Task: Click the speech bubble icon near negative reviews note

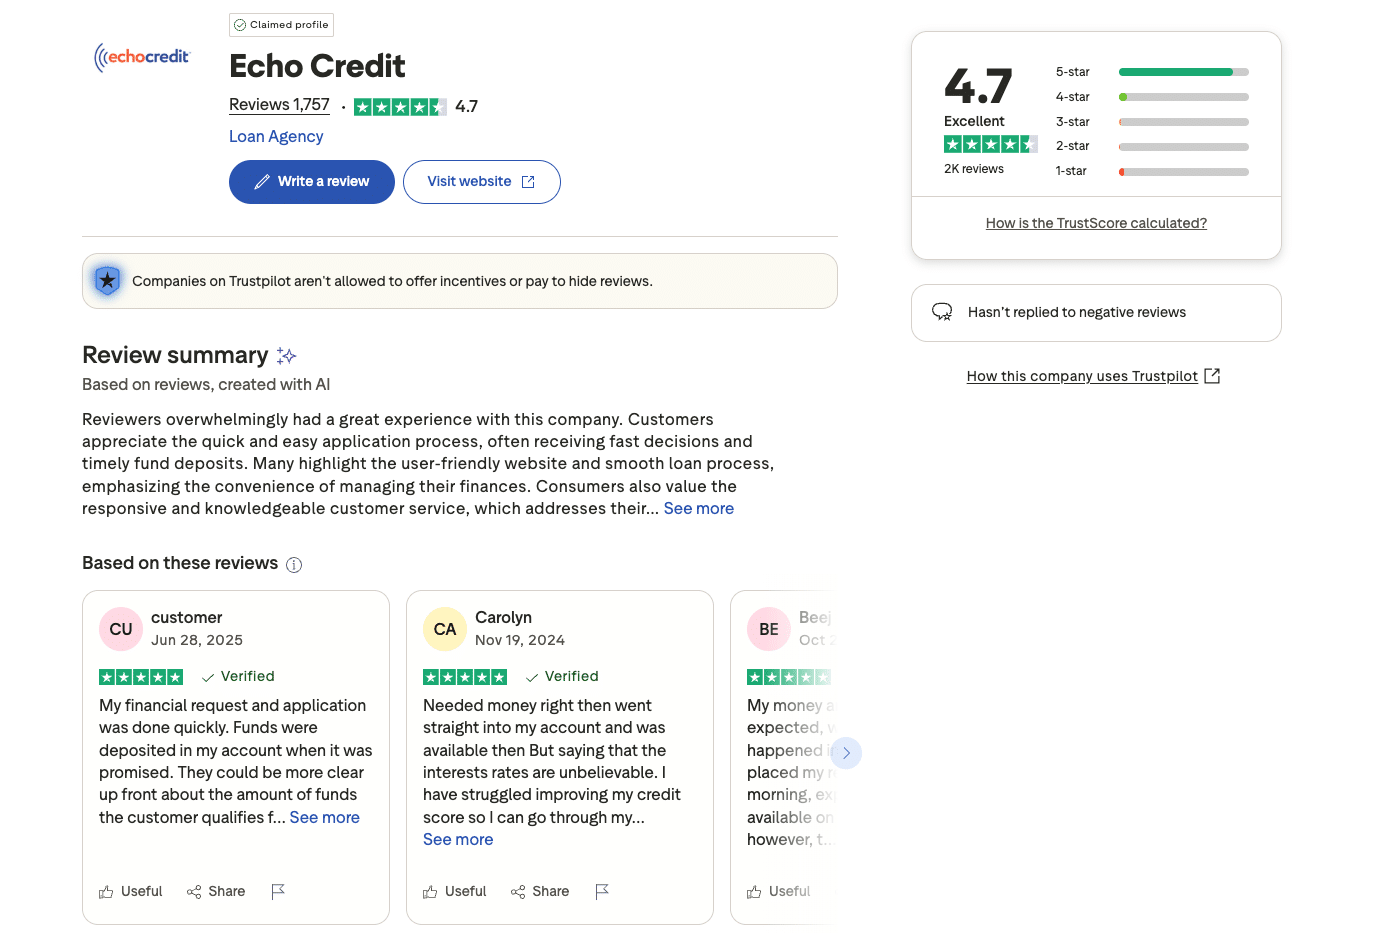Action: (942, 312)
